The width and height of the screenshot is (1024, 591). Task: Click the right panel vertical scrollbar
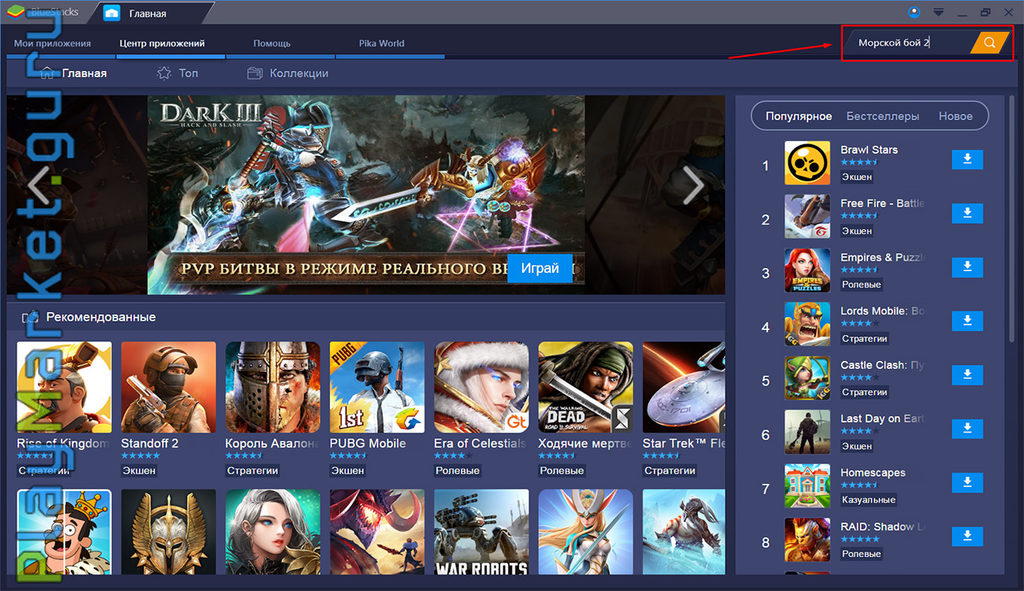point(1012,219)
